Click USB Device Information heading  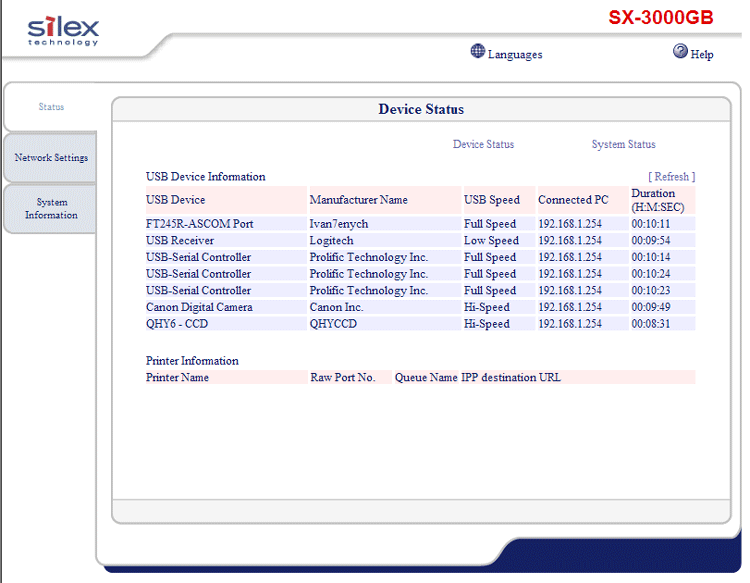(206, 176)
